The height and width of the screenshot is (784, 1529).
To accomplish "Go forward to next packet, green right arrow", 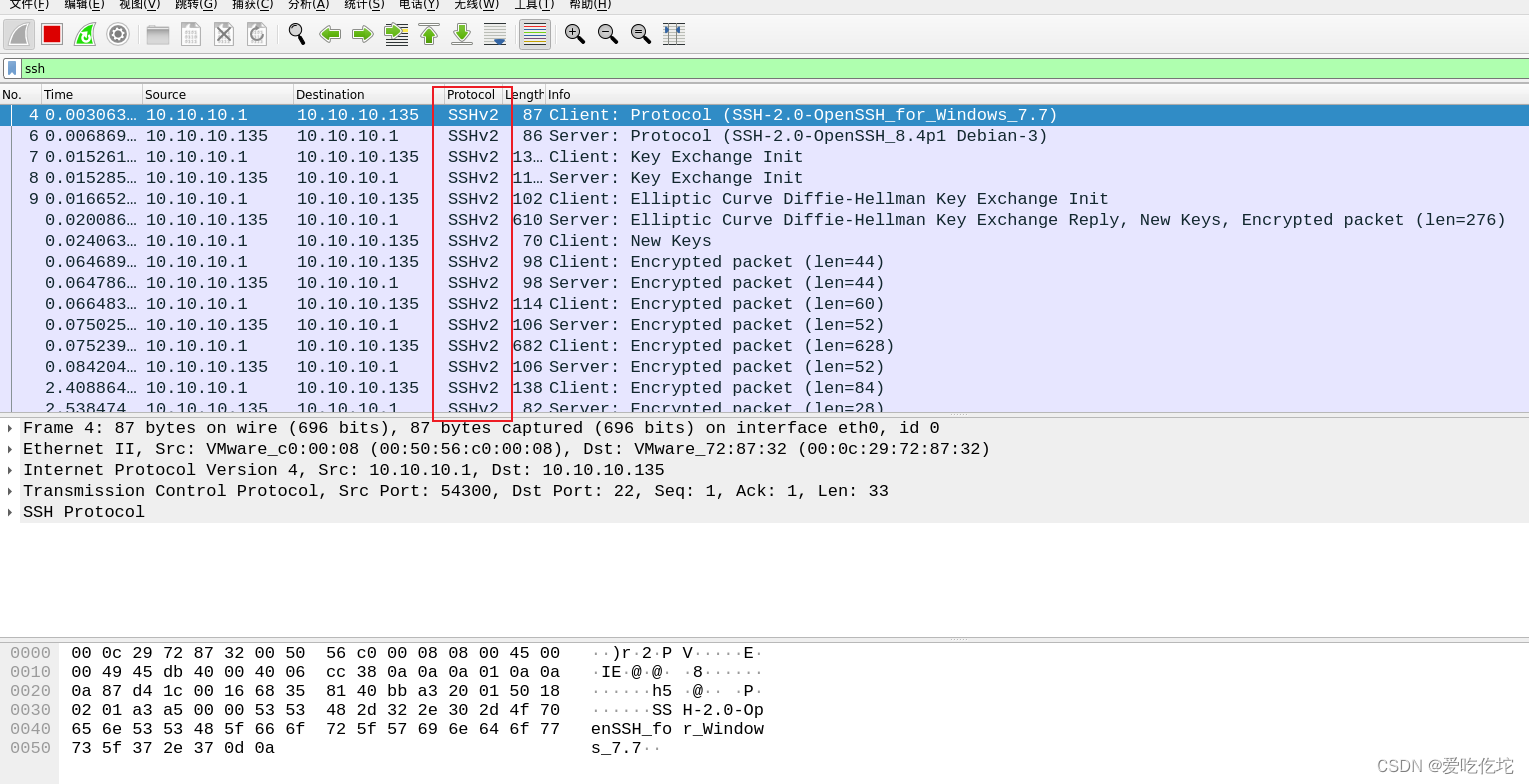I will [363, 34].
